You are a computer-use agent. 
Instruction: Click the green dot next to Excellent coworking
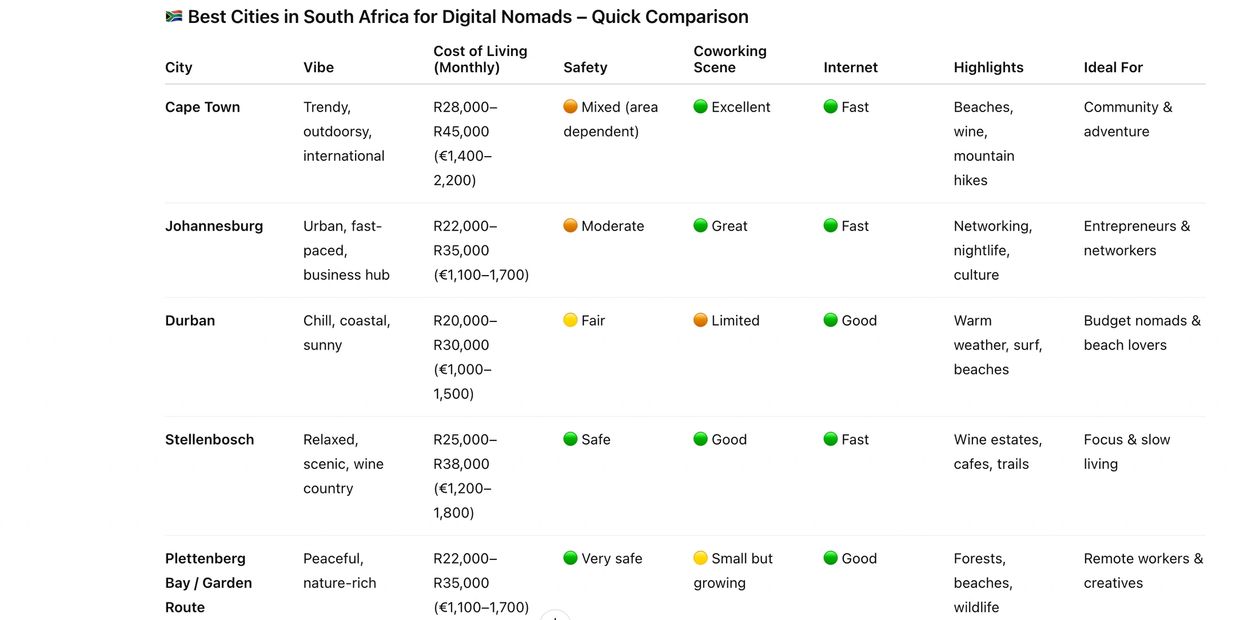(700, 107)
